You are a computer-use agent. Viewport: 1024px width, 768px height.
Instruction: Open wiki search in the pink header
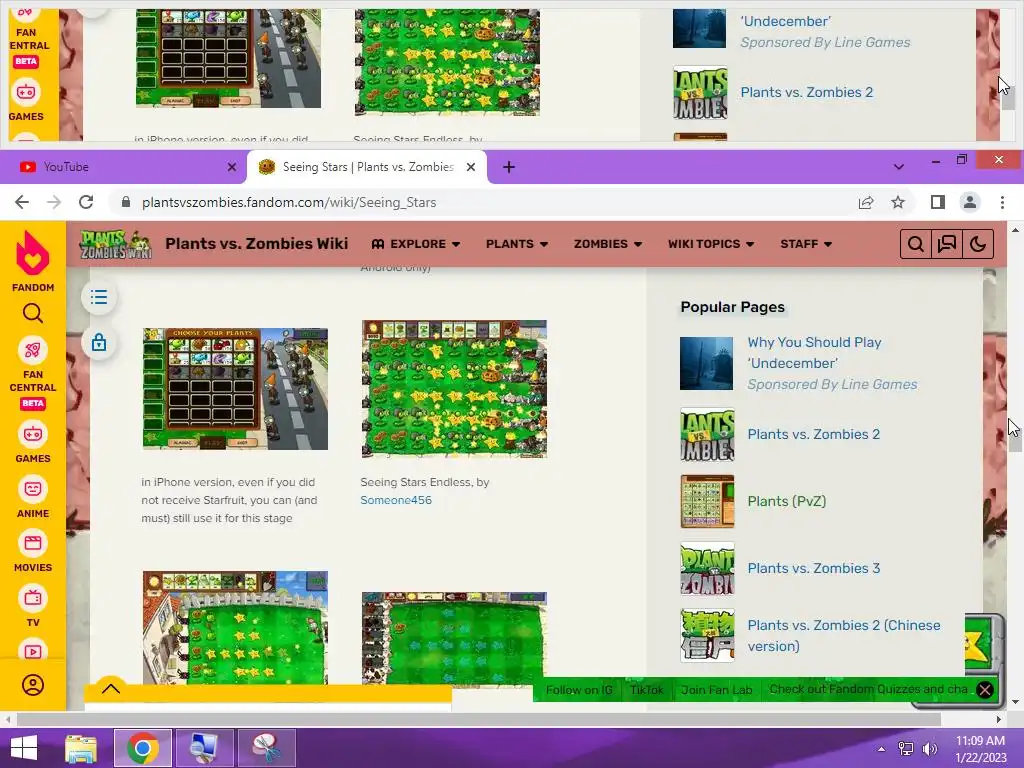pos(916,244)
